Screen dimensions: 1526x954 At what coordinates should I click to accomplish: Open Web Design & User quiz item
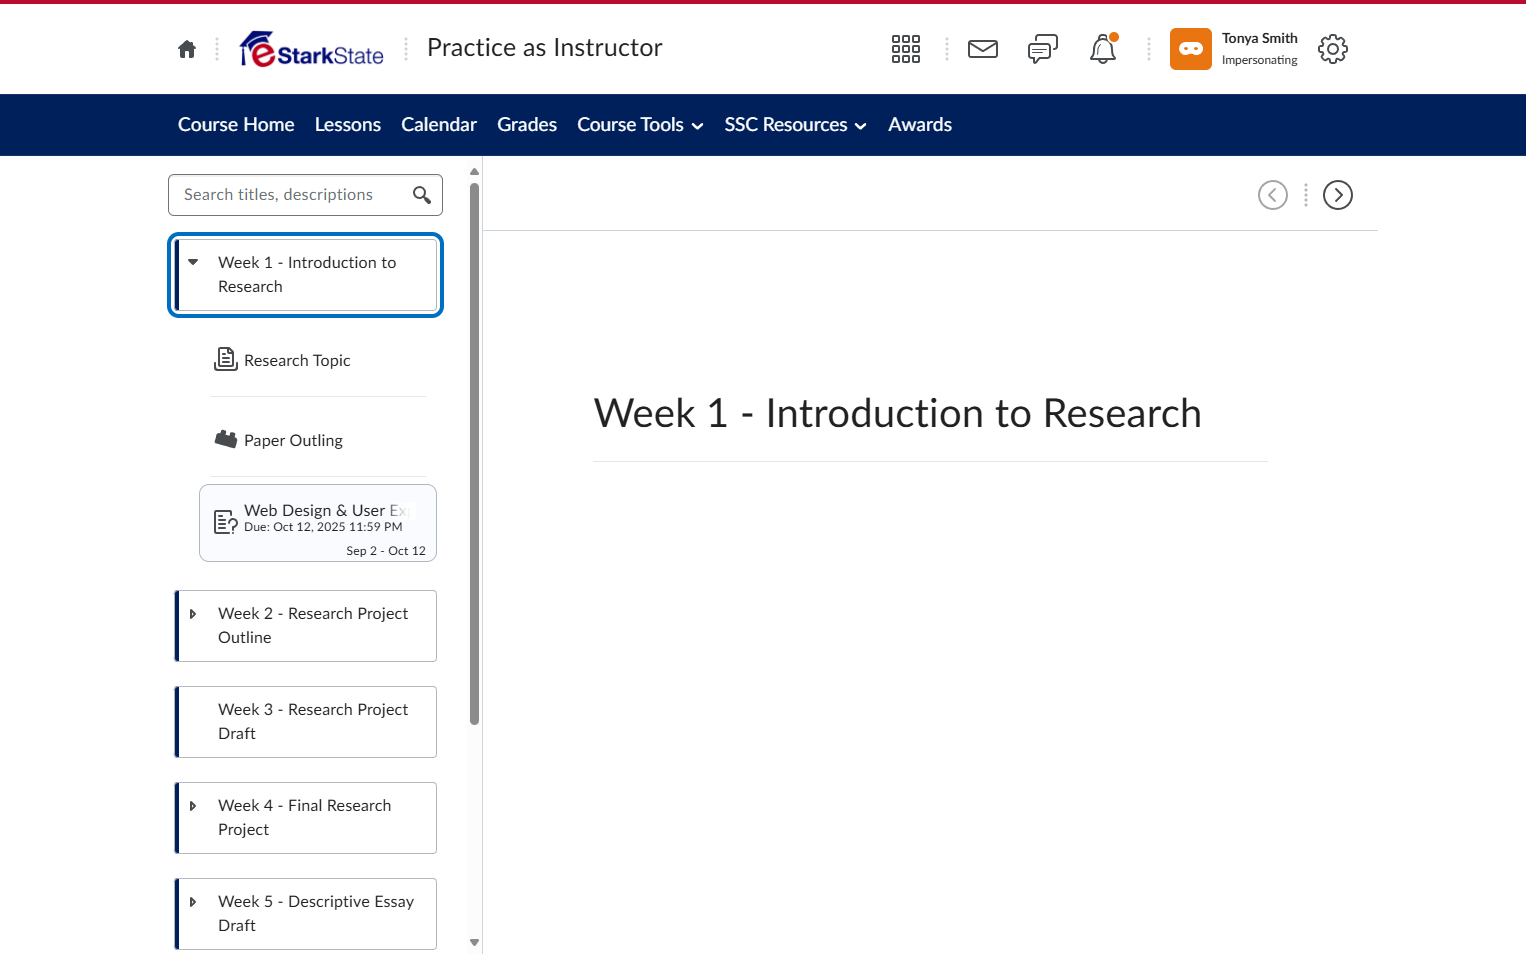(318, 523)
